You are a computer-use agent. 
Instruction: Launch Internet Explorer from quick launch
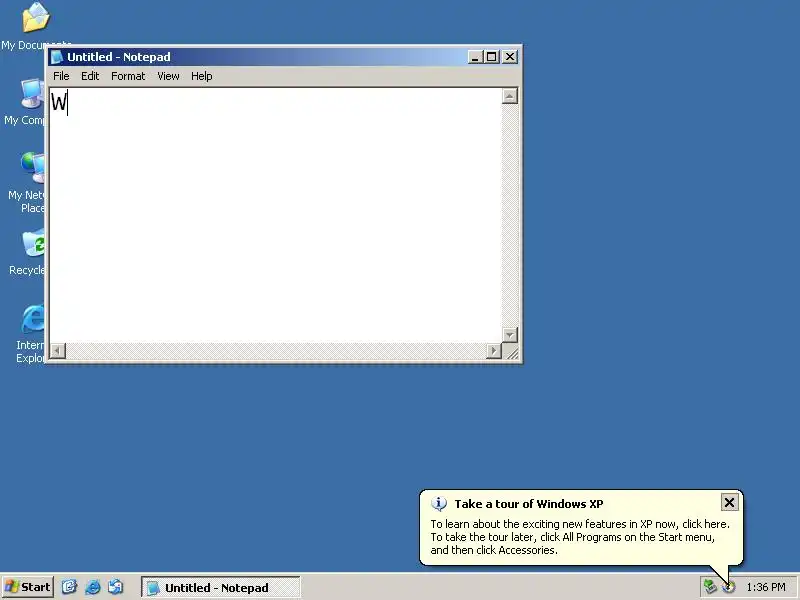(x=92, y=587)
